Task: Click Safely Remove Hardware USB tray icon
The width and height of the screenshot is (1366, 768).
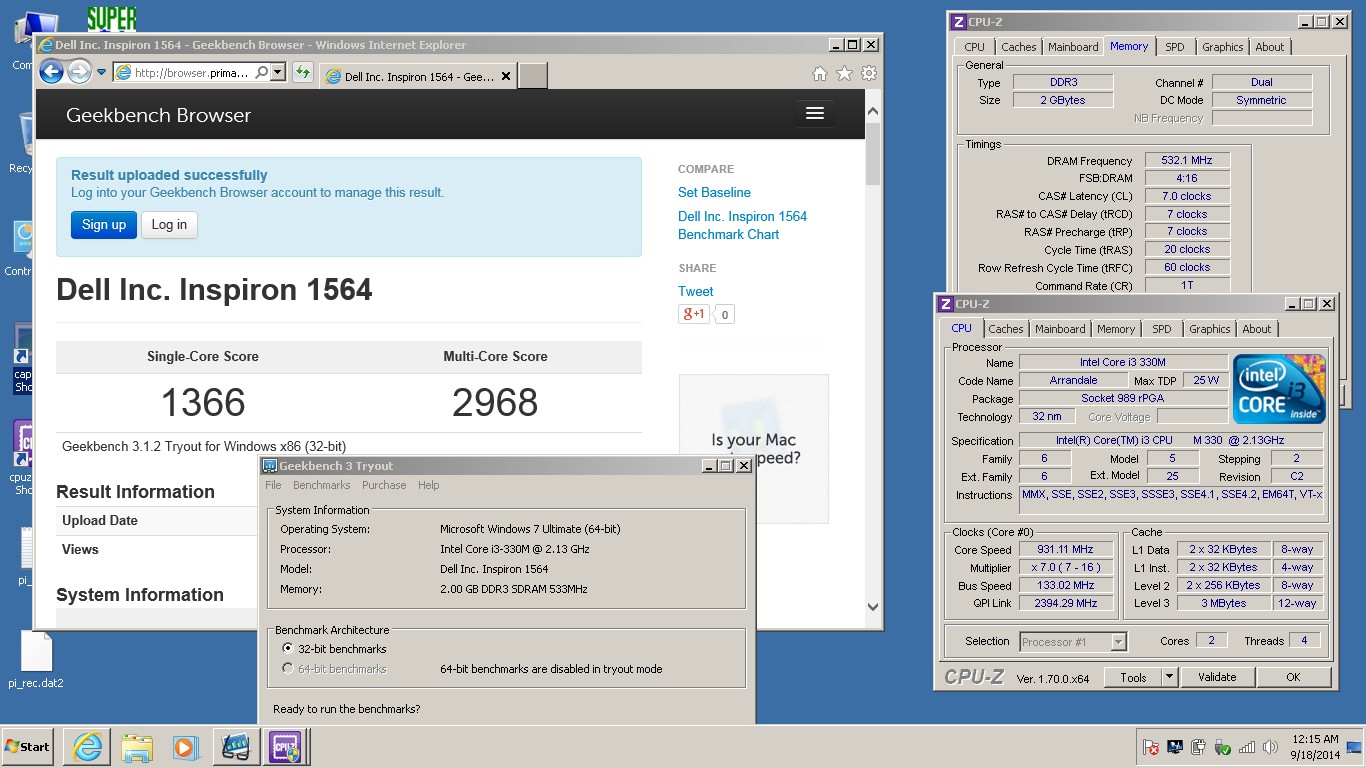Action: [x=1223, y=747]
